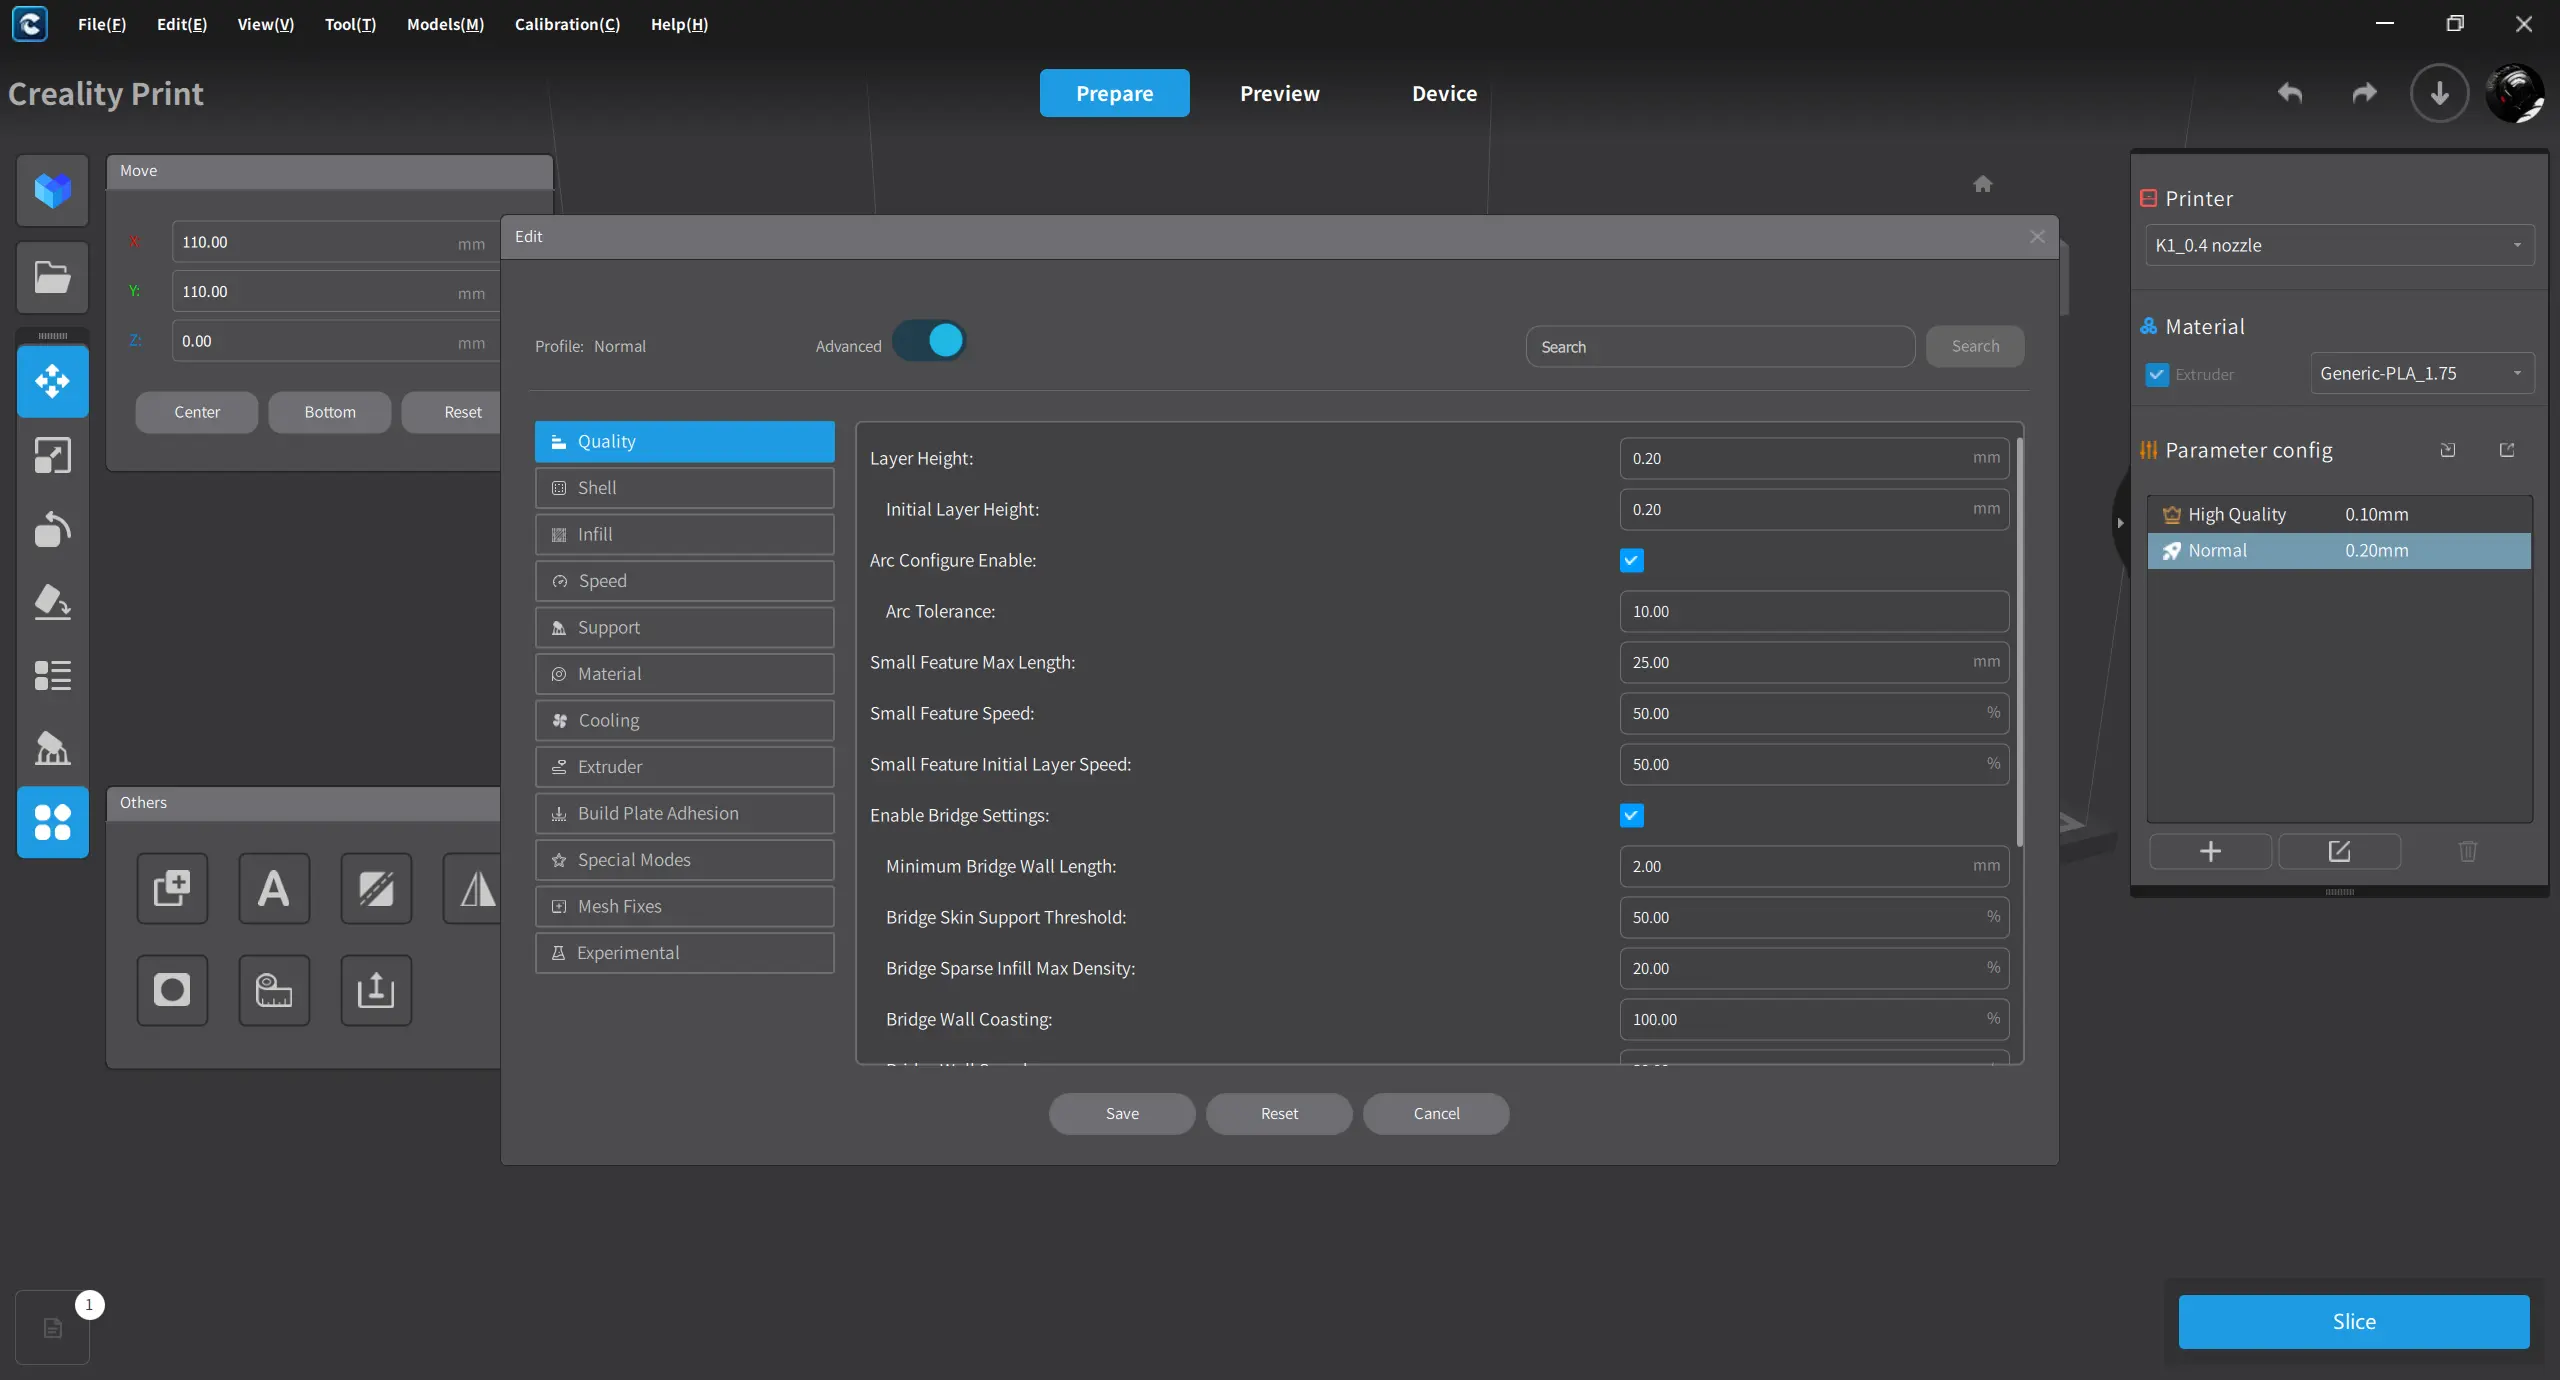Select the lay-flat face tool icon

tap(52, 602)
